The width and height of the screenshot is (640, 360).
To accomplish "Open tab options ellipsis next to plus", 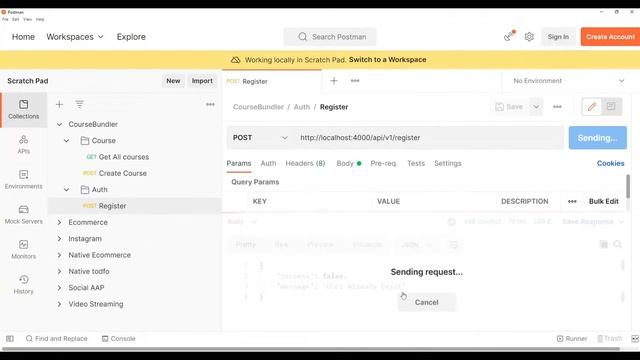I will [355, 81].
